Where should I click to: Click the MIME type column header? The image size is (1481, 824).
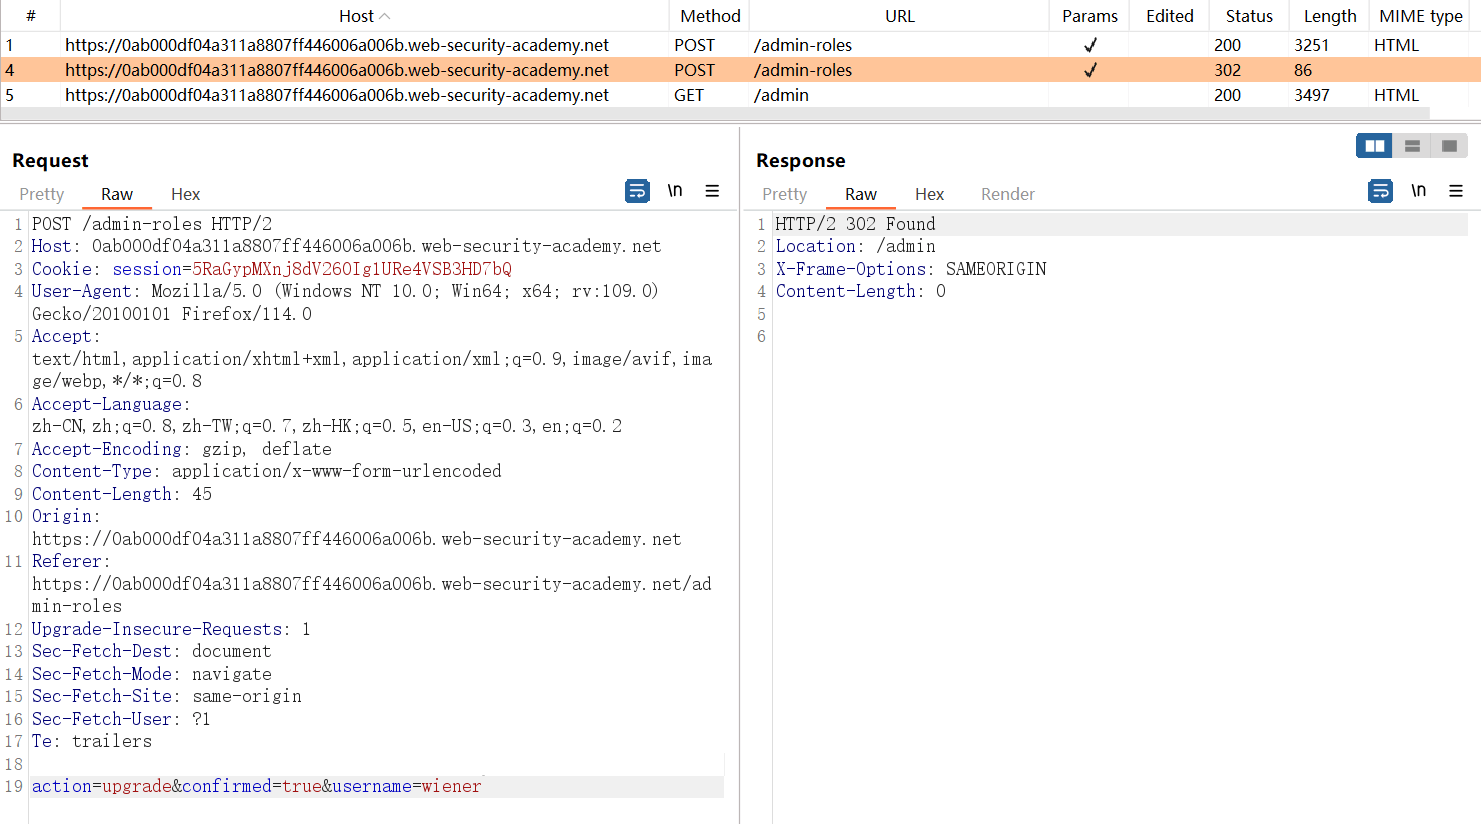1420,16
